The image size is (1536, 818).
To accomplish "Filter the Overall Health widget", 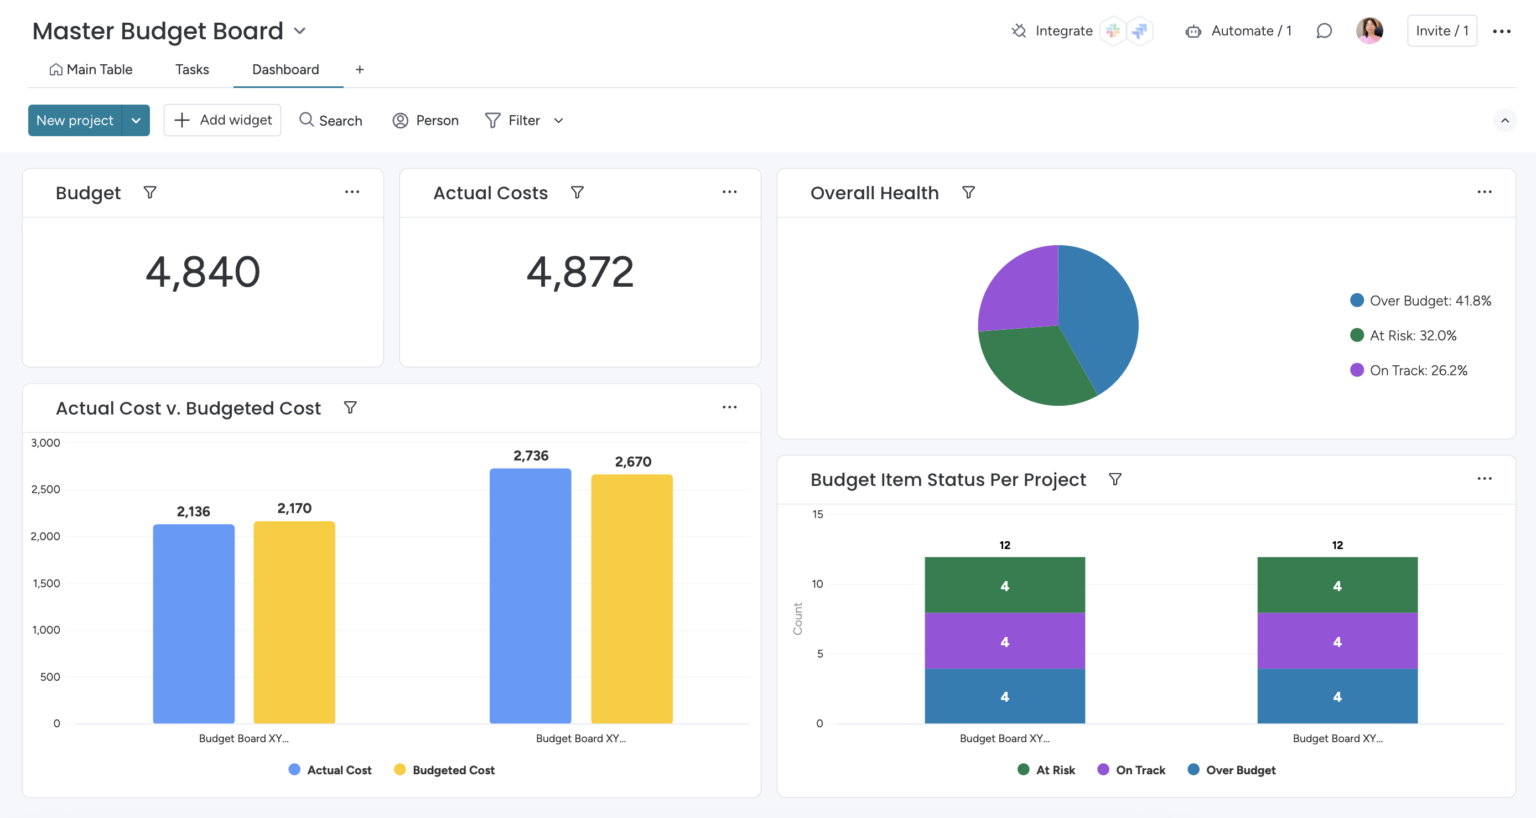I will click(x=968, y=192).
